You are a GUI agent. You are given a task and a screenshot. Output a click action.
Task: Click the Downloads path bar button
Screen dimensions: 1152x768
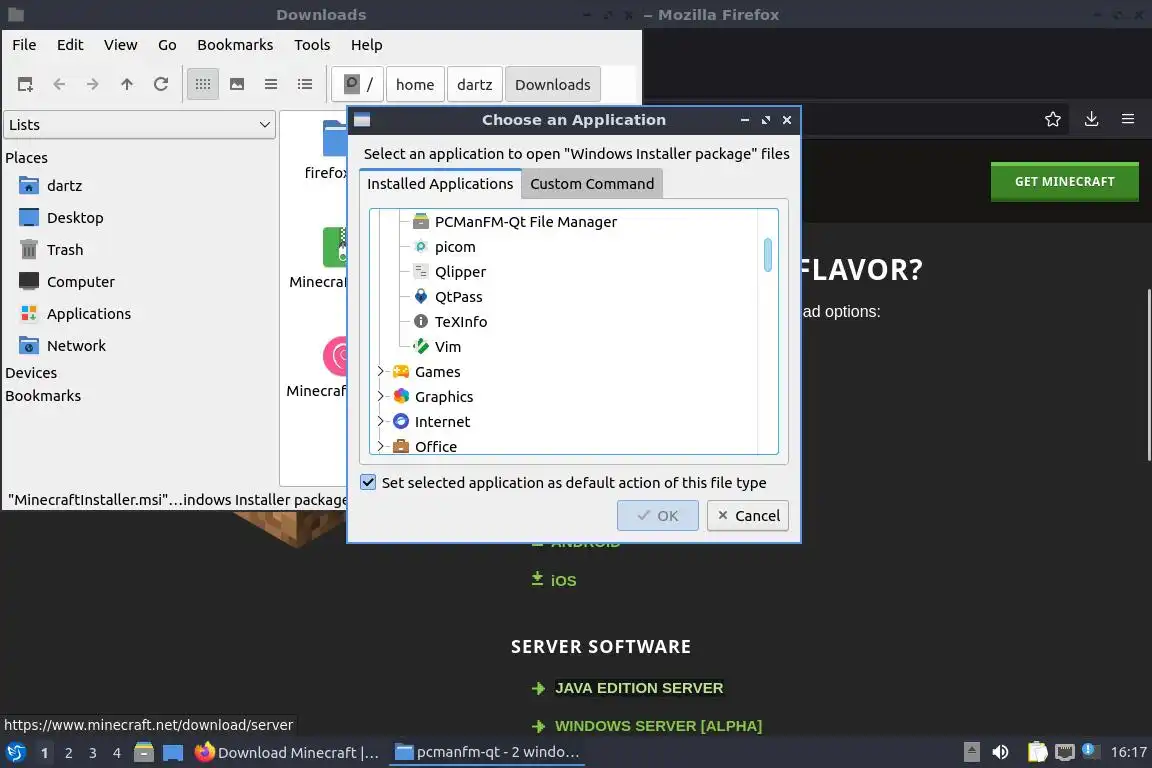[552, 85]
